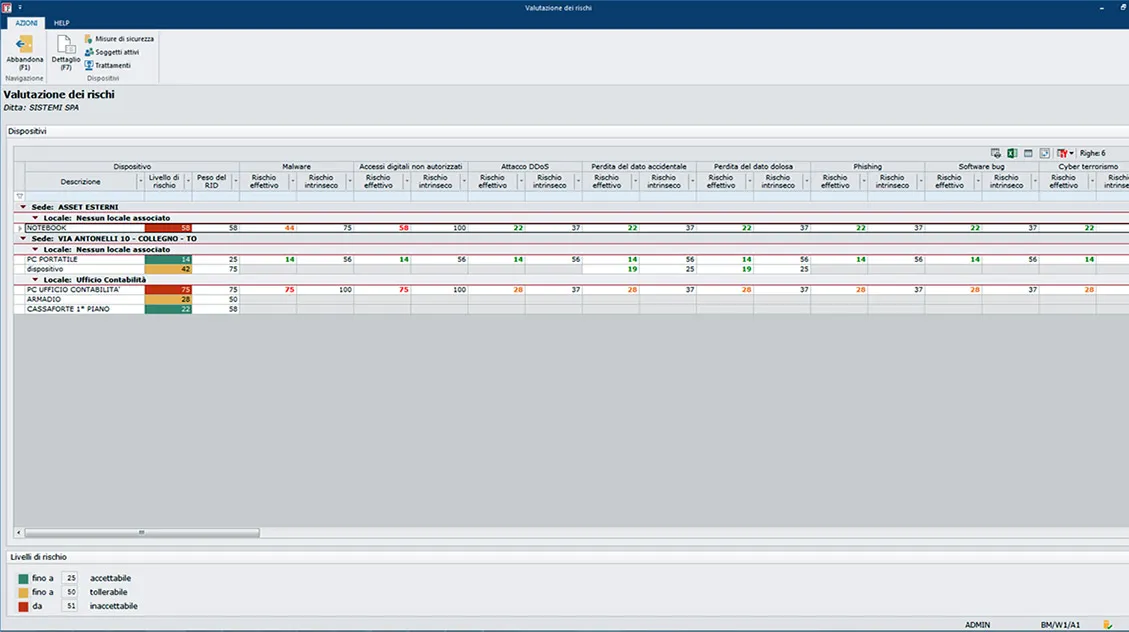Export the grid to Excel

(1012, 153)
